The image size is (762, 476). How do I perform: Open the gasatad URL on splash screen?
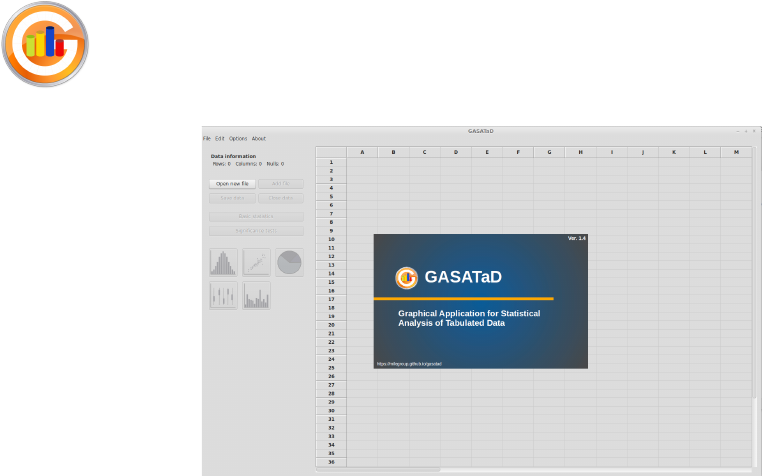point(409,364)
